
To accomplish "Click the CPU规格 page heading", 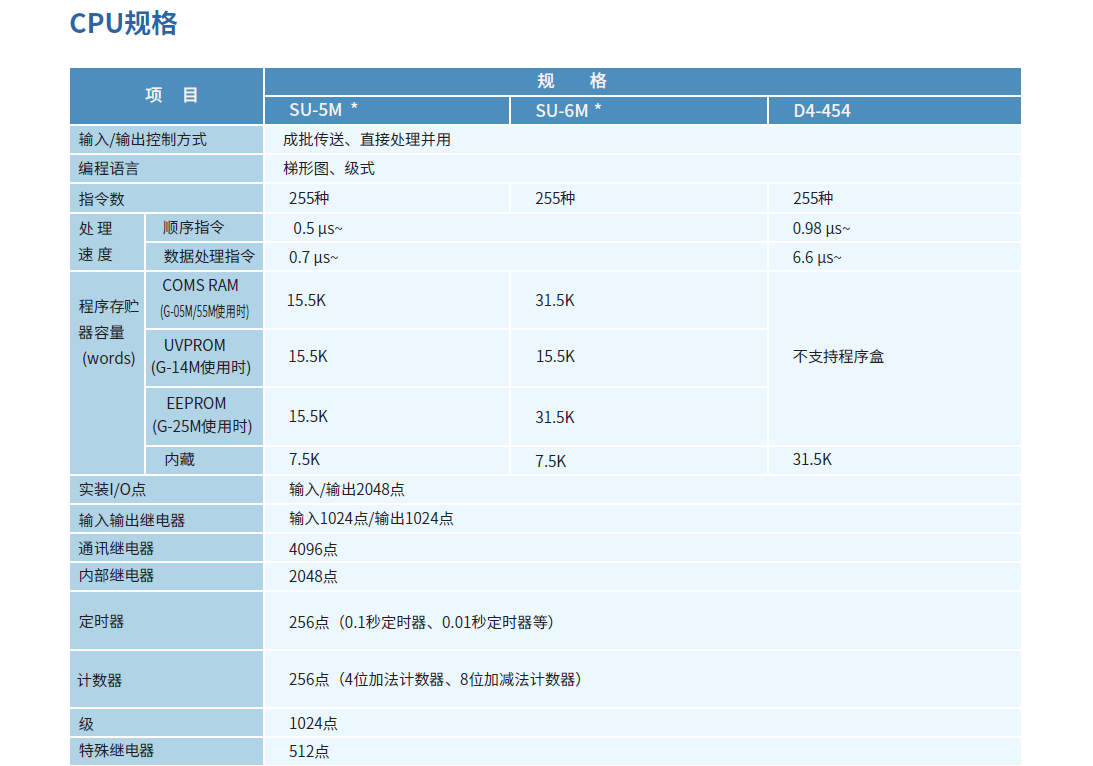I will click(x=124, y=23).
